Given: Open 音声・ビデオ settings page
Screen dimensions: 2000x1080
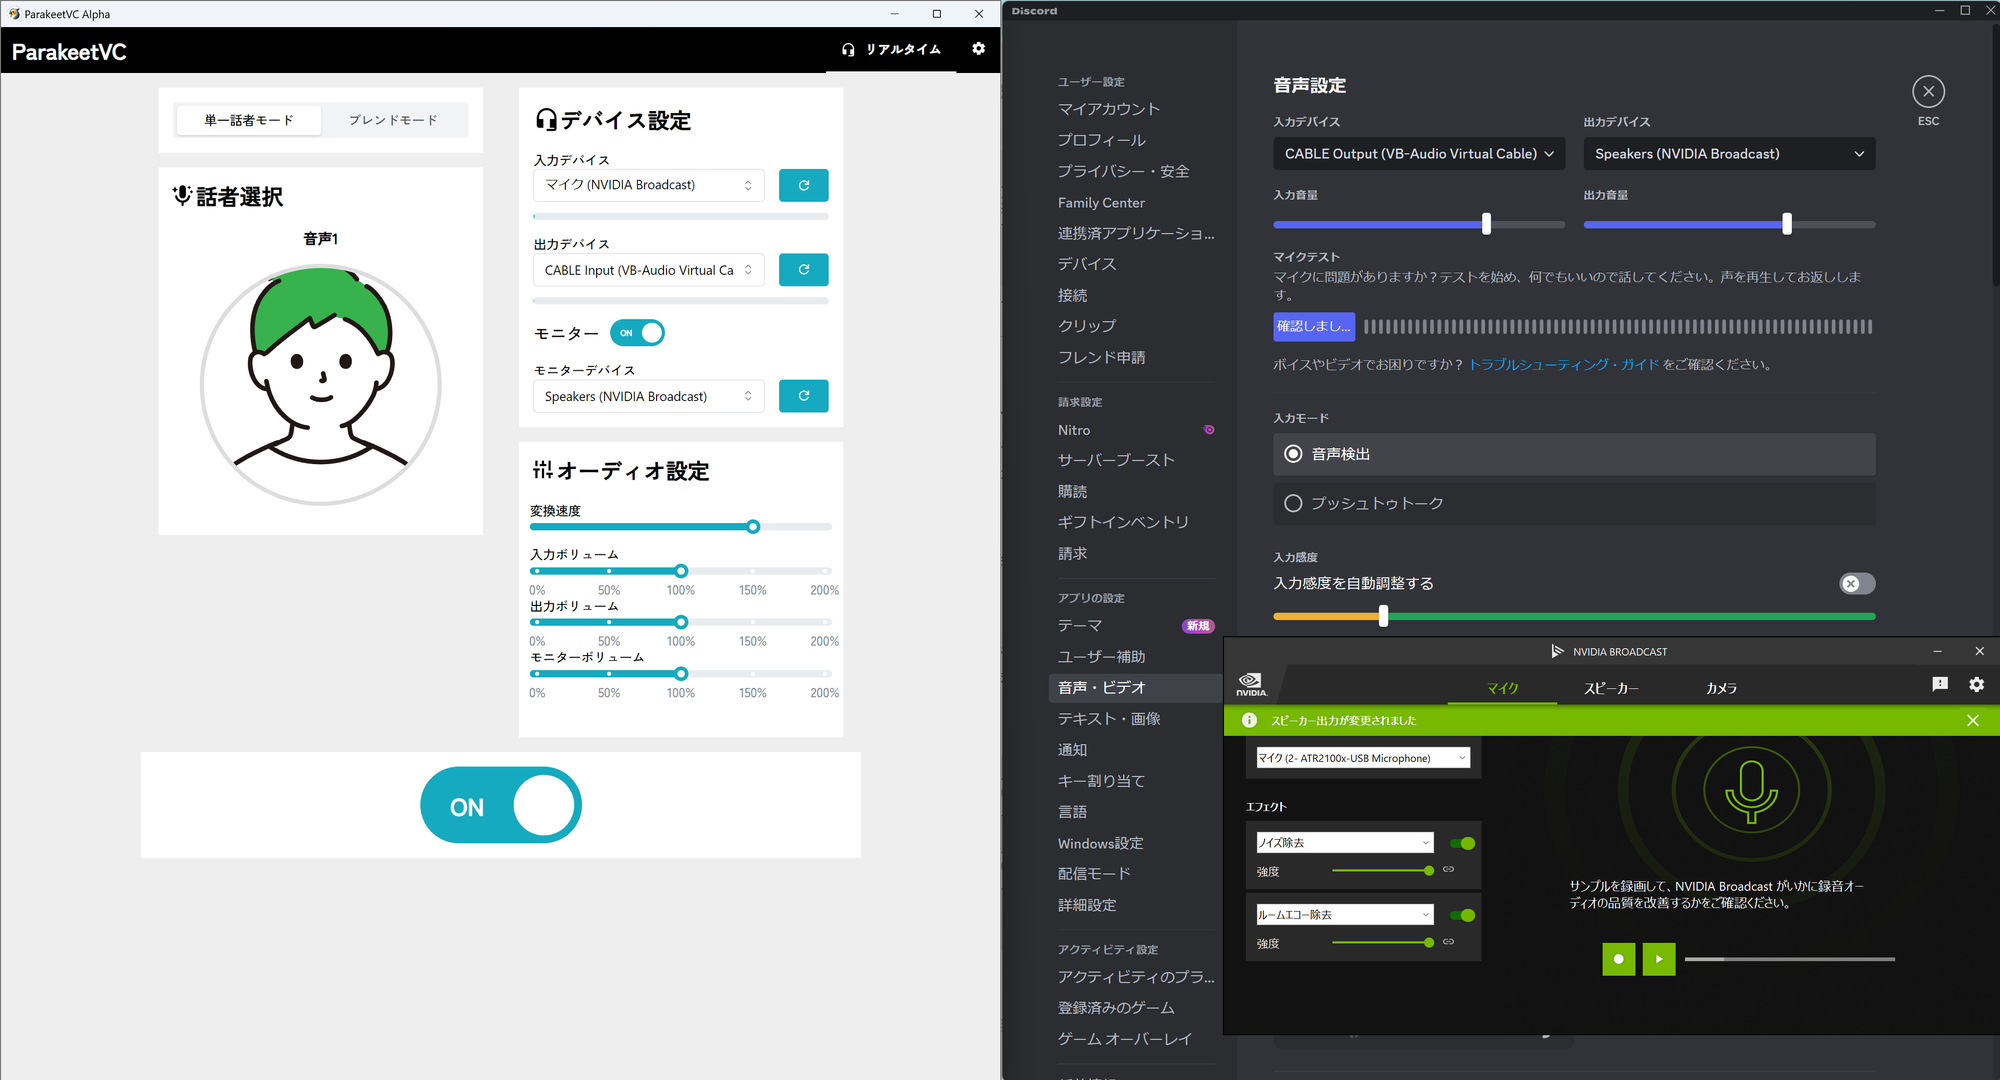Looking at the screenshot, I should (1133, 688).
